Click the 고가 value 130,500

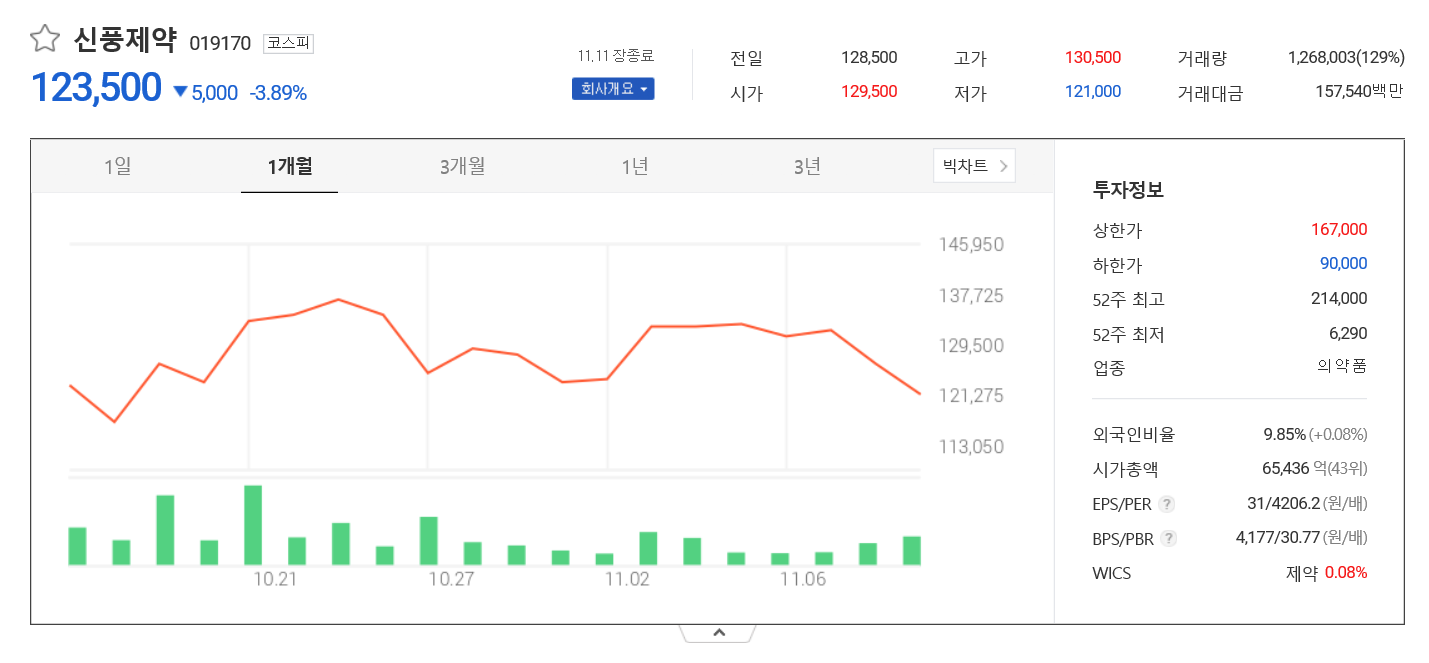[1093, 58]
